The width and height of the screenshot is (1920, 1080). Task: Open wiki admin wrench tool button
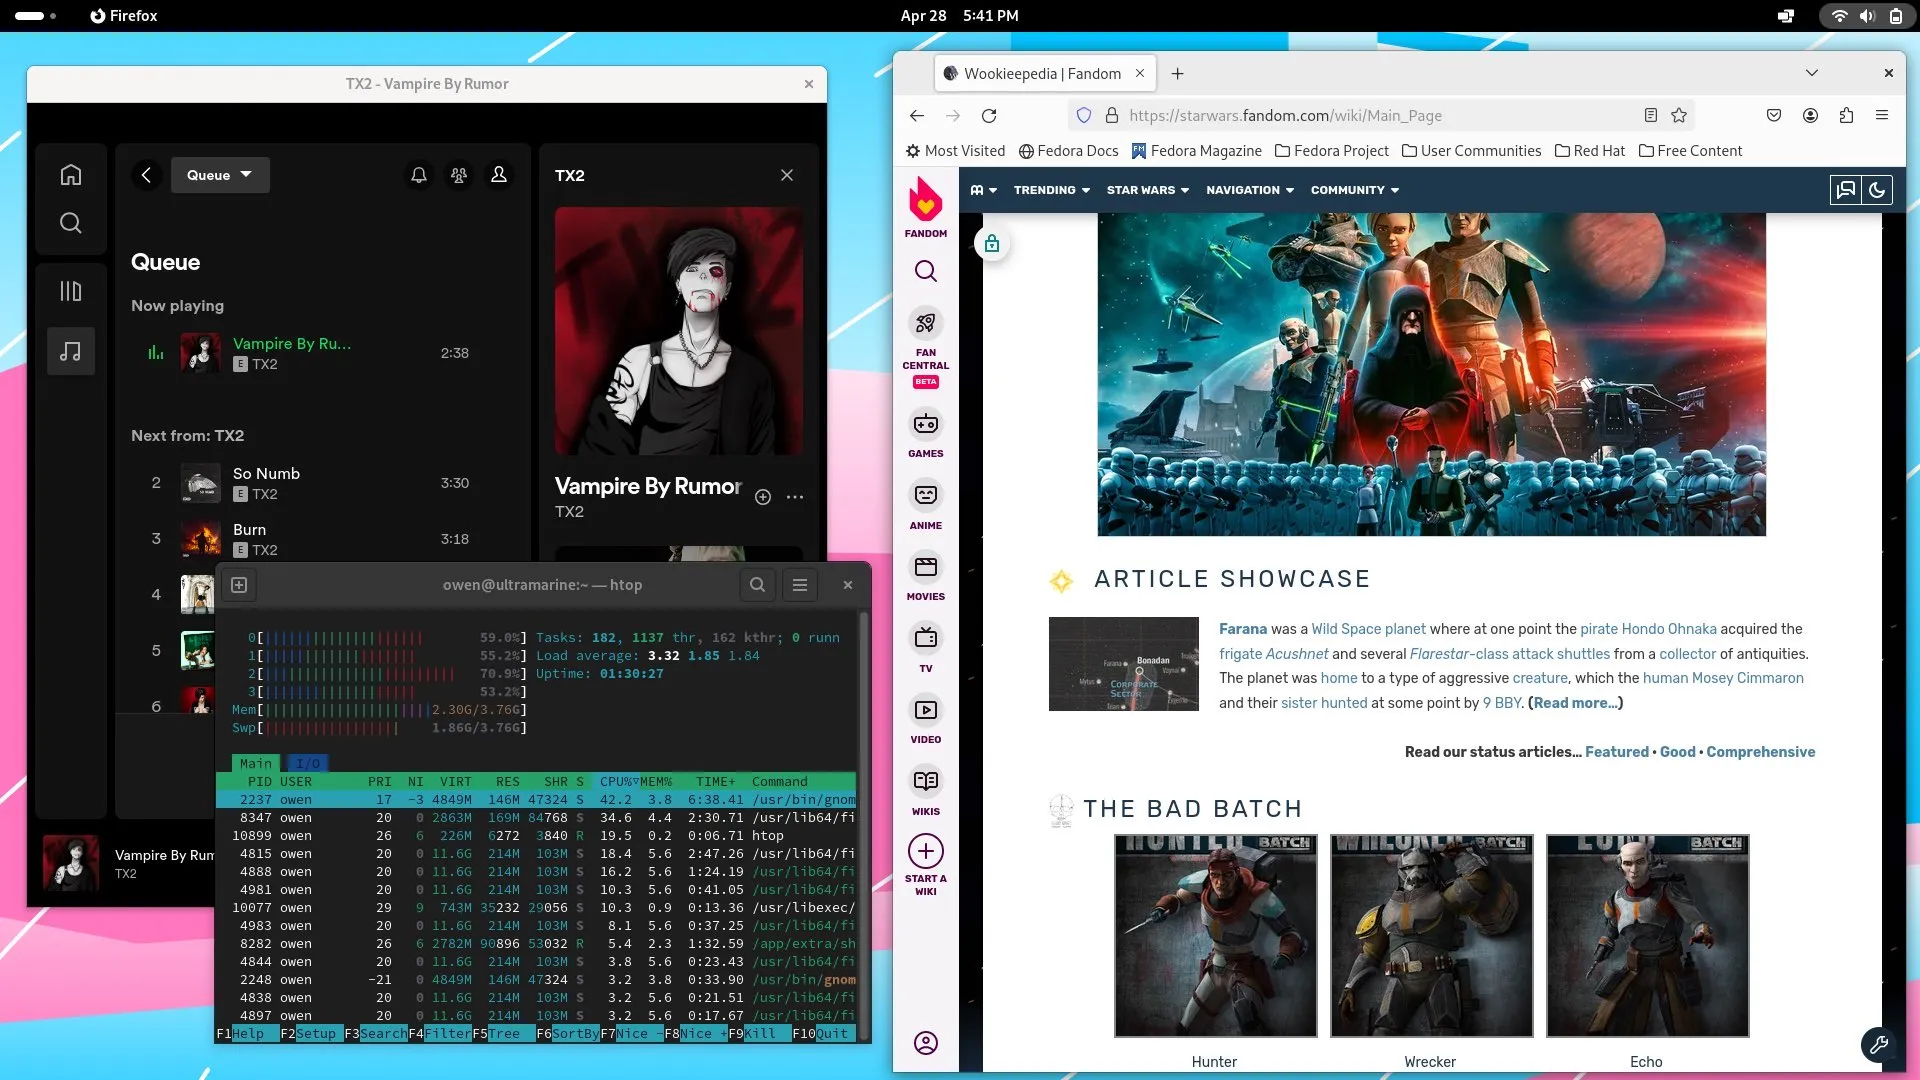tap(1878, 1045)
